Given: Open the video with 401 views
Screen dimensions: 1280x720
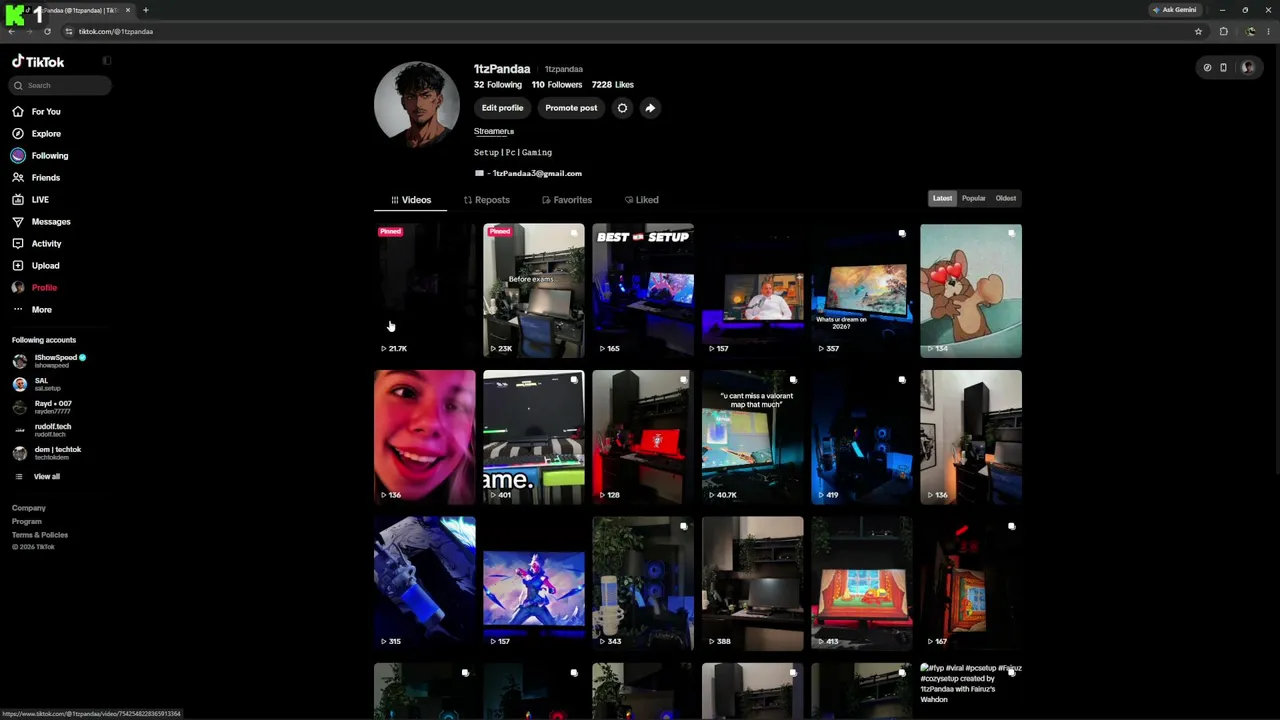Looking at the screenshot, I should coord(534,437).
